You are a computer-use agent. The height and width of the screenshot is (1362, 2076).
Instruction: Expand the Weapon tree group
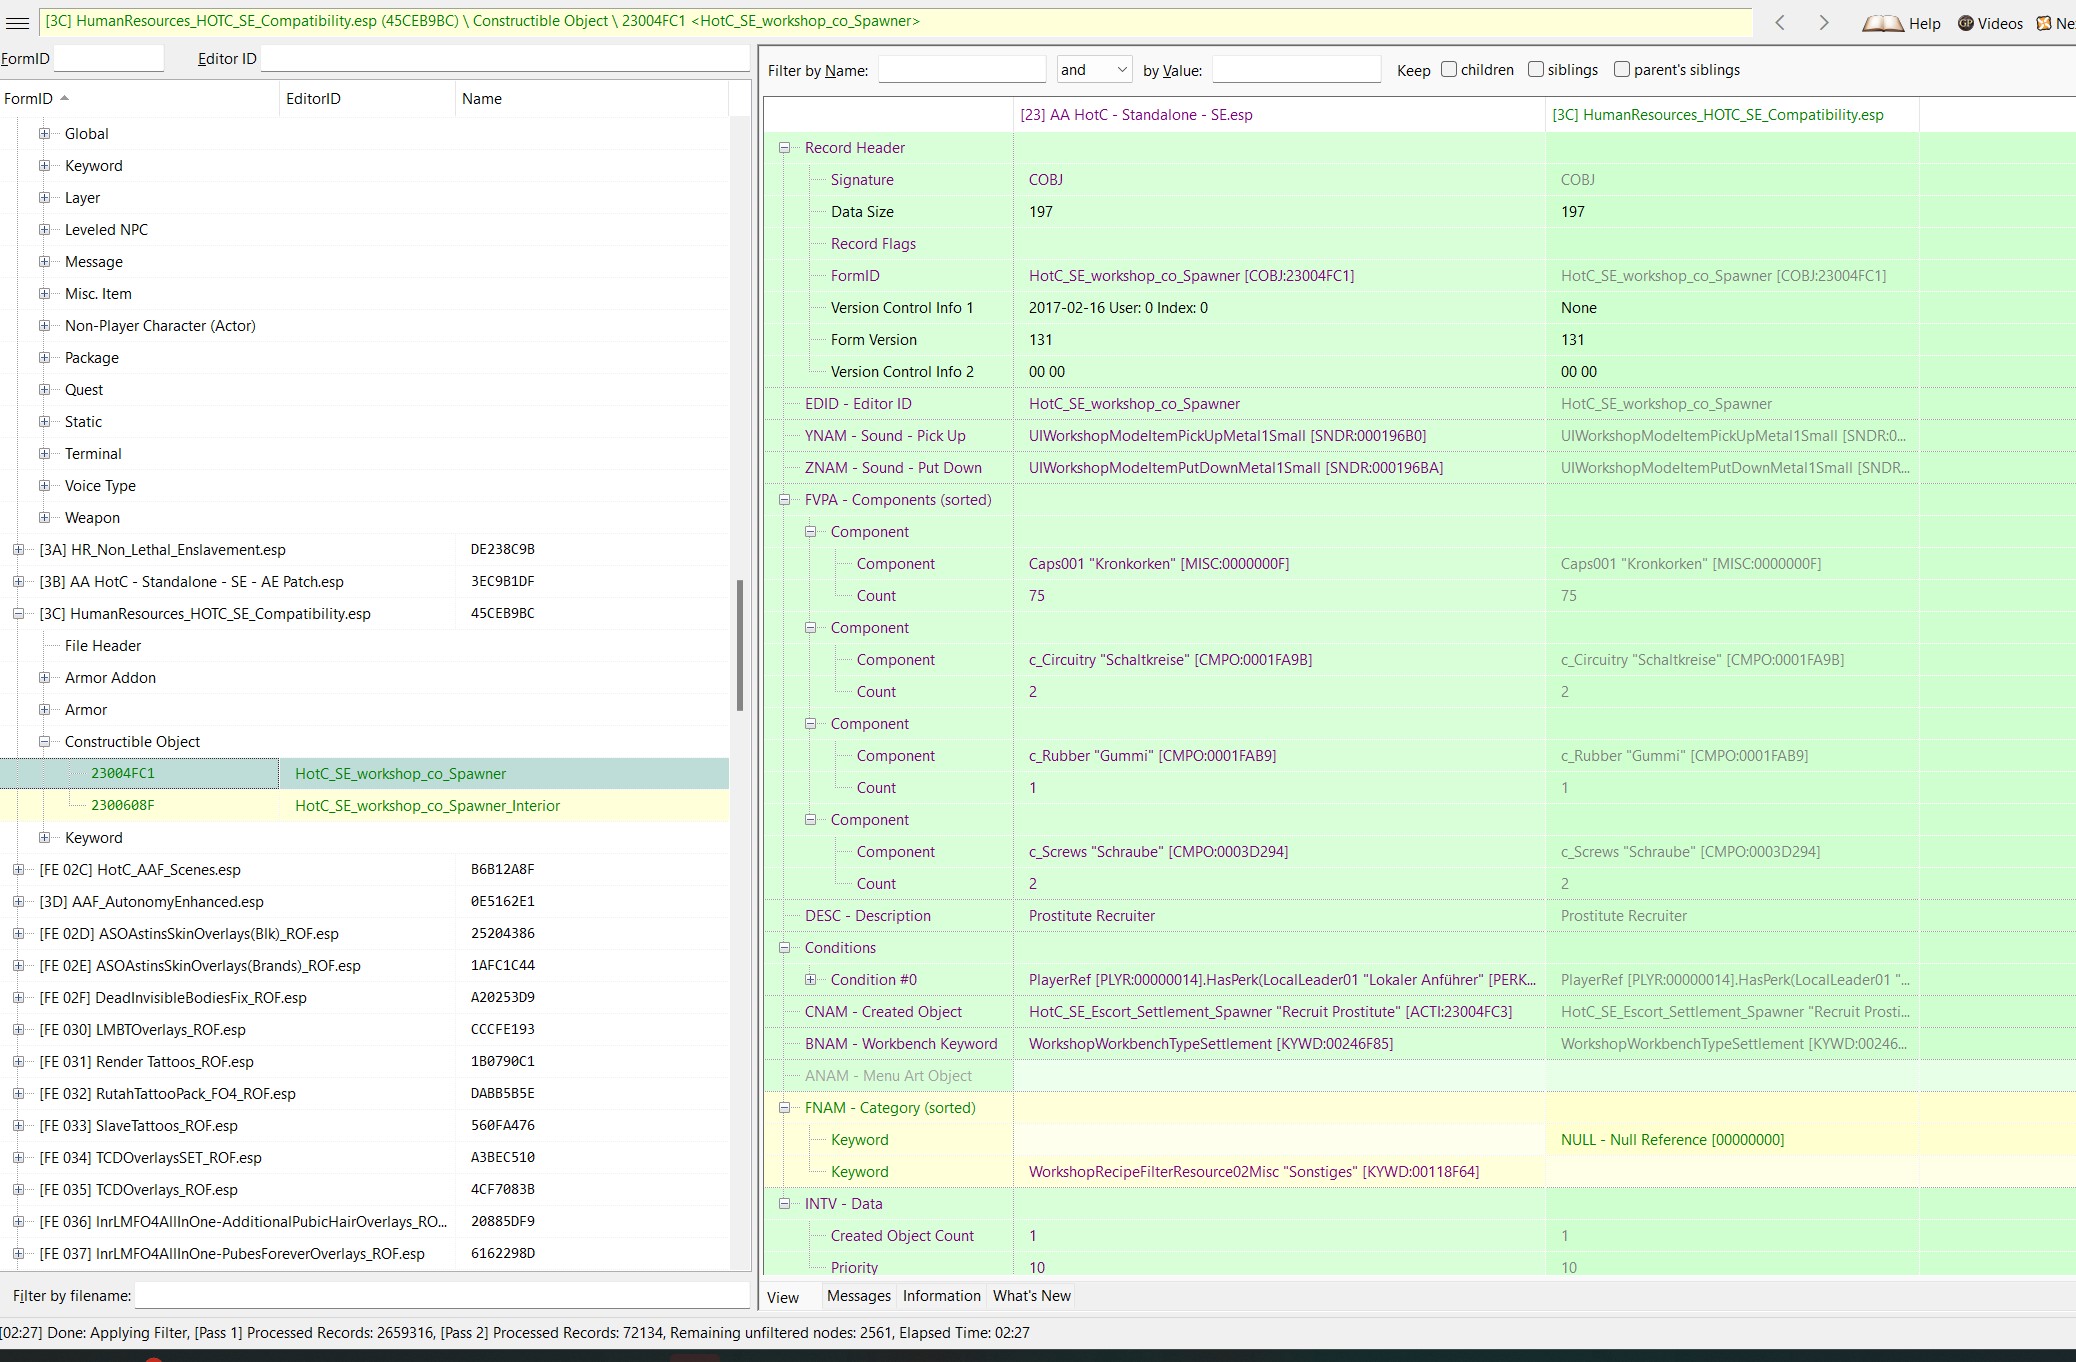[44, 518]
